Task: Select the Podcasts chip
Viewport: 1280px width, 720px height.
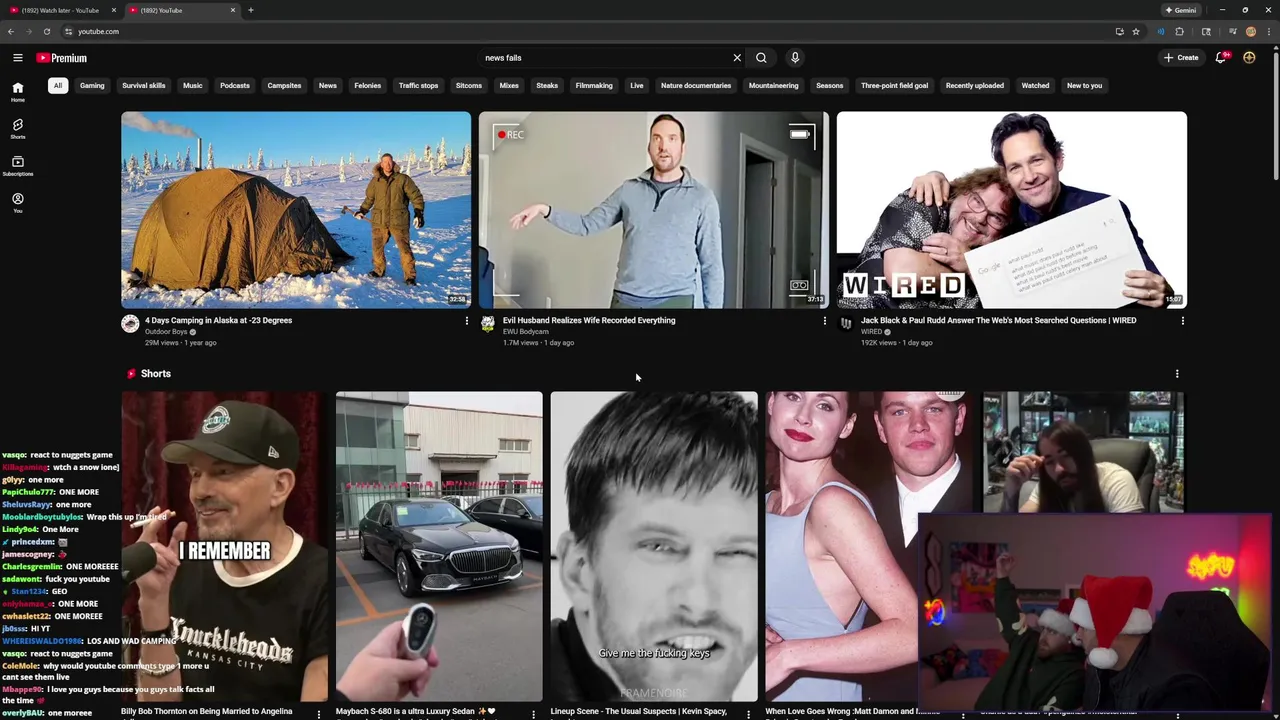Action: [x=235, y=86]
